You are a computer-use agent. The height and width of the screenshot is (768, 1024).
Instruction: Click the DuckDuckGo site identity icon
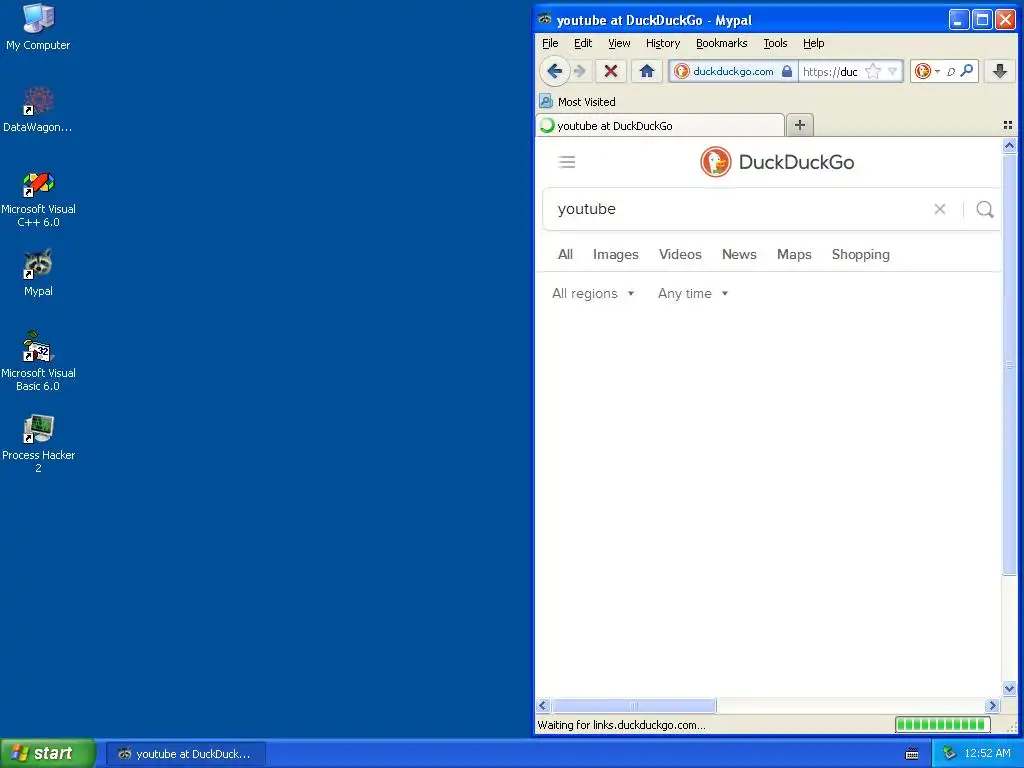[x=682, y=71]
